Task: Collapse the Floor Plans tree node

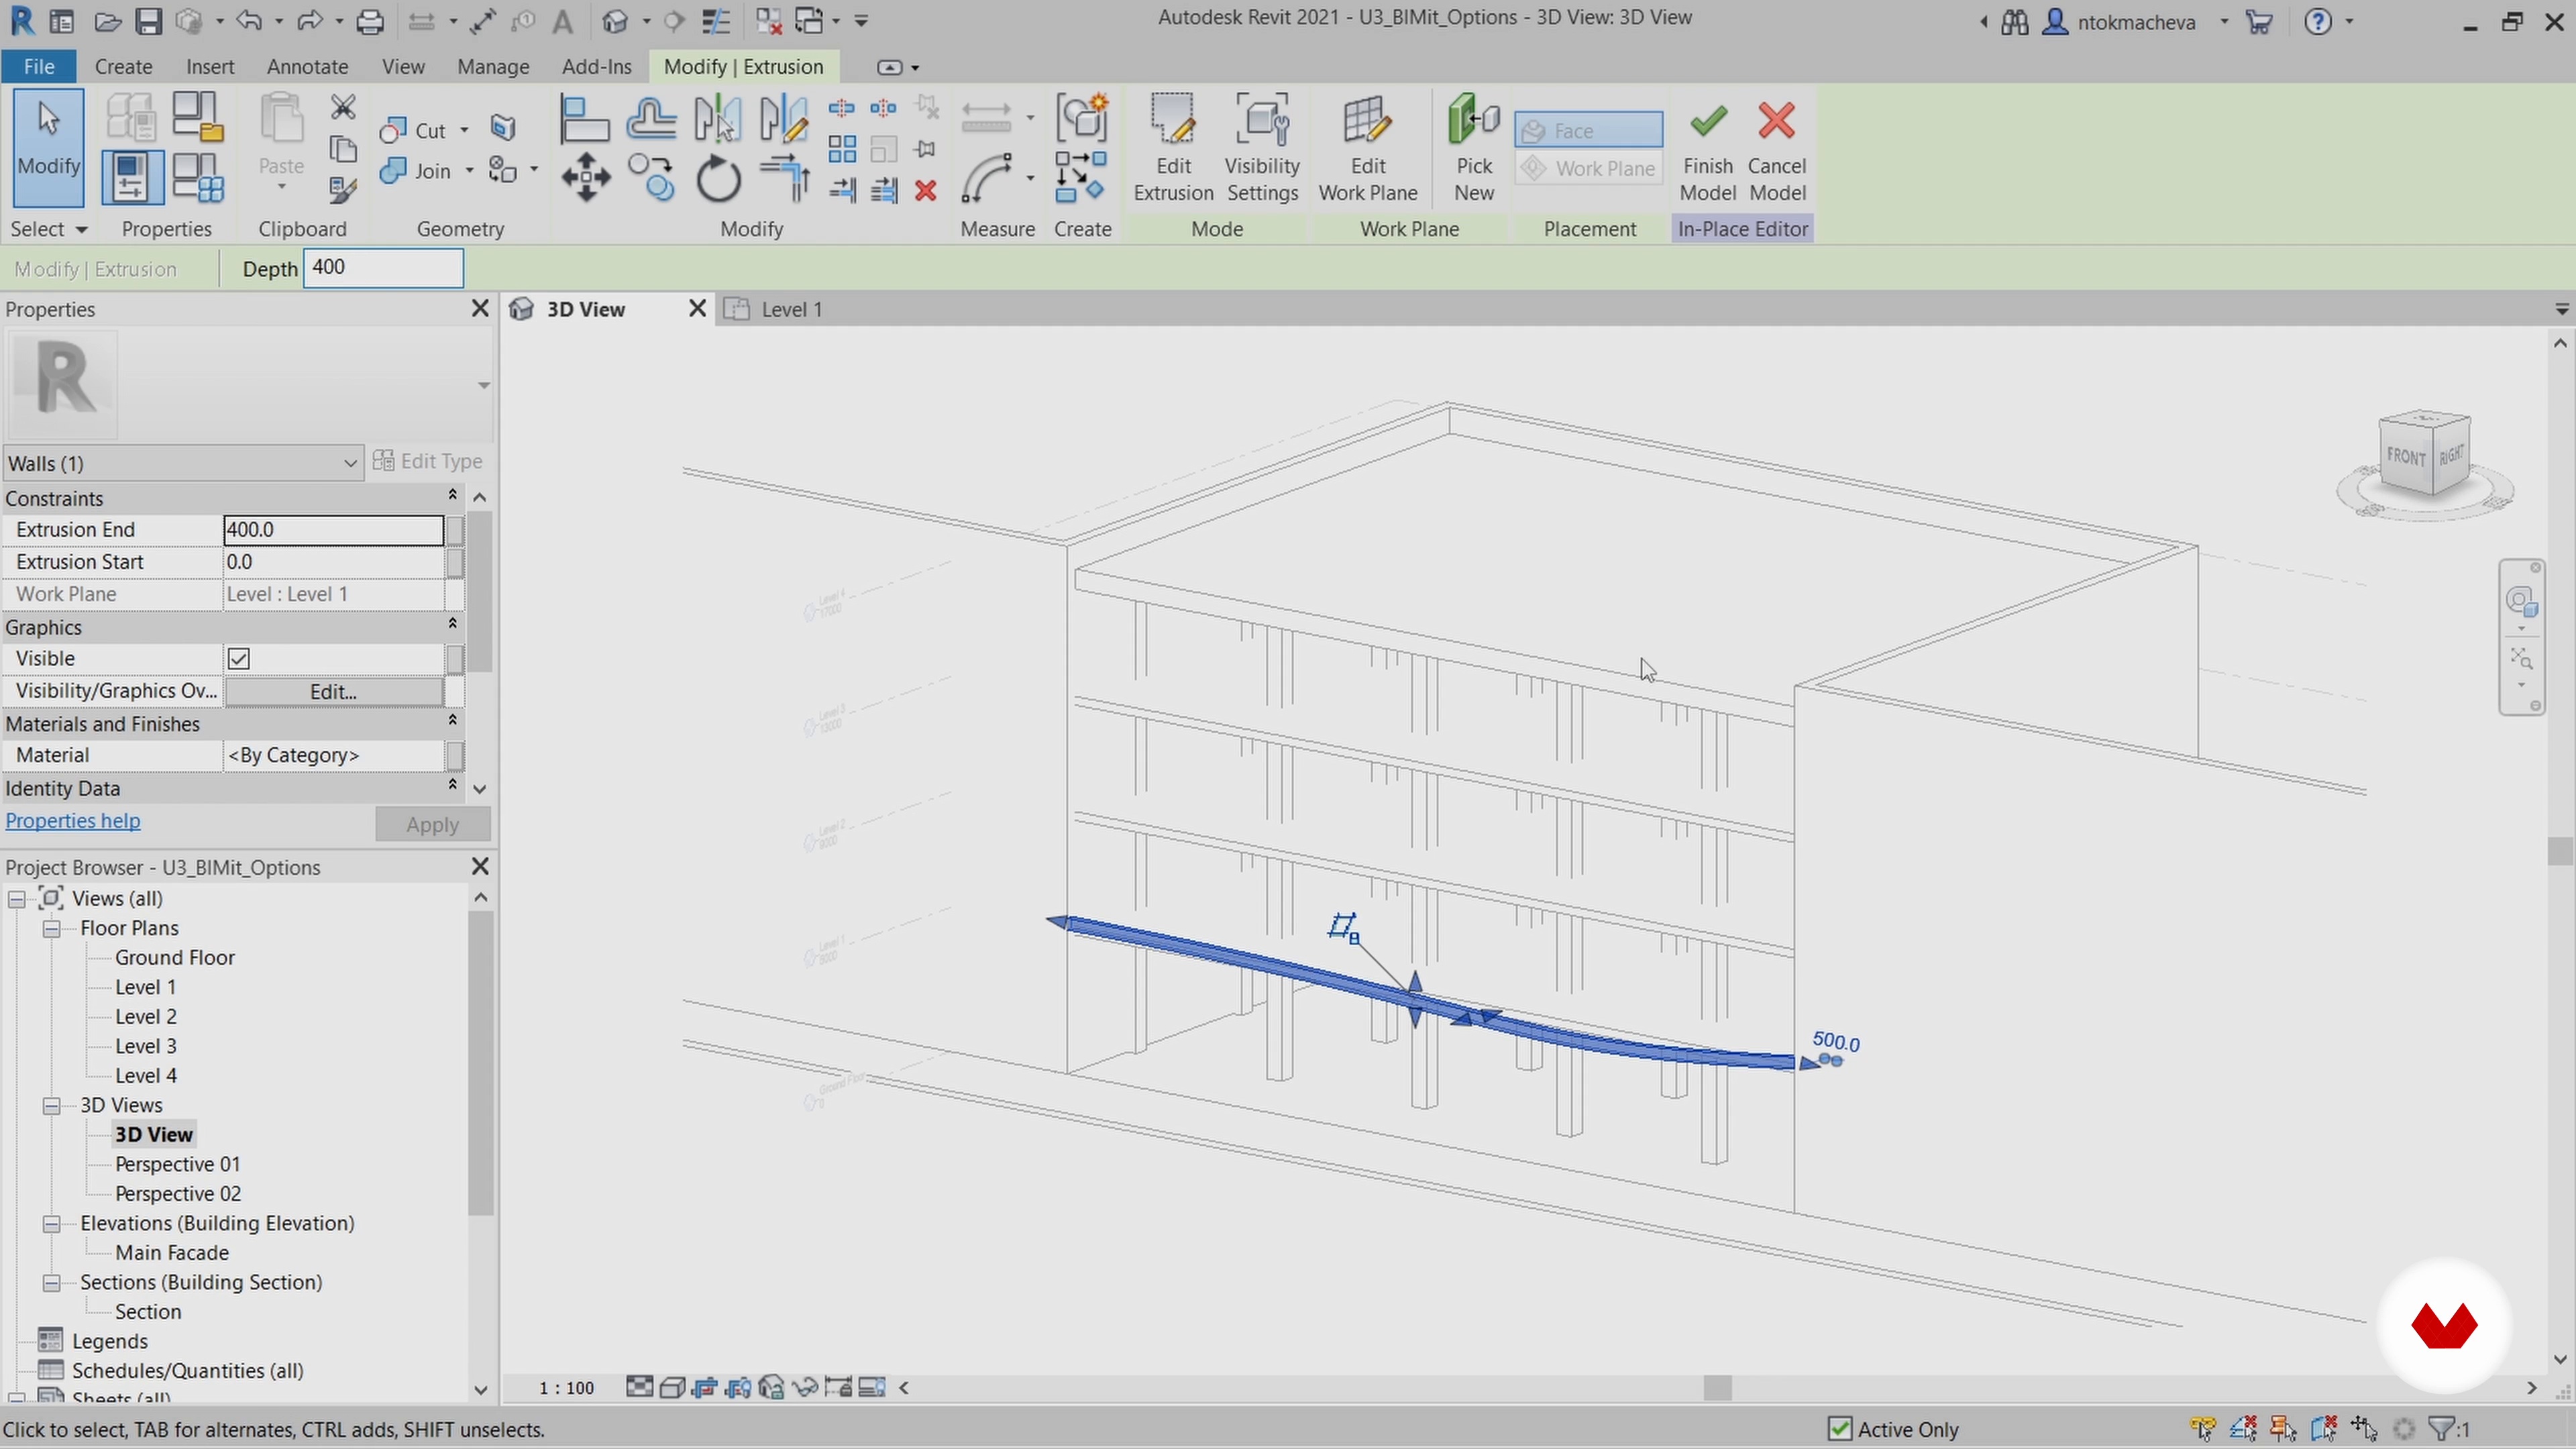Action: point(51,928)
